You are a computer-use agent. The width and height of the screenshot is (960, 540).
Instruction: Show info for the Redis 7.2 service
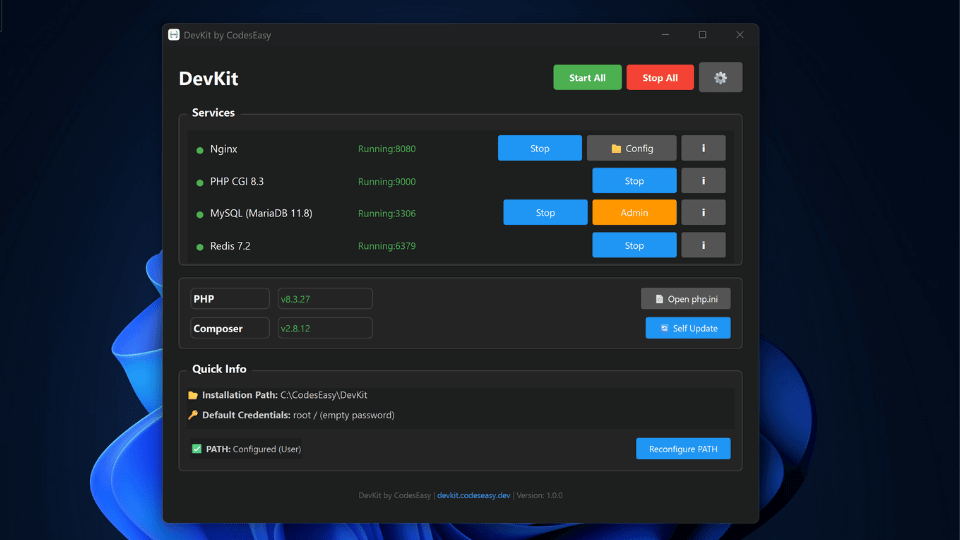pyautogui.click(x=703, y=245)
